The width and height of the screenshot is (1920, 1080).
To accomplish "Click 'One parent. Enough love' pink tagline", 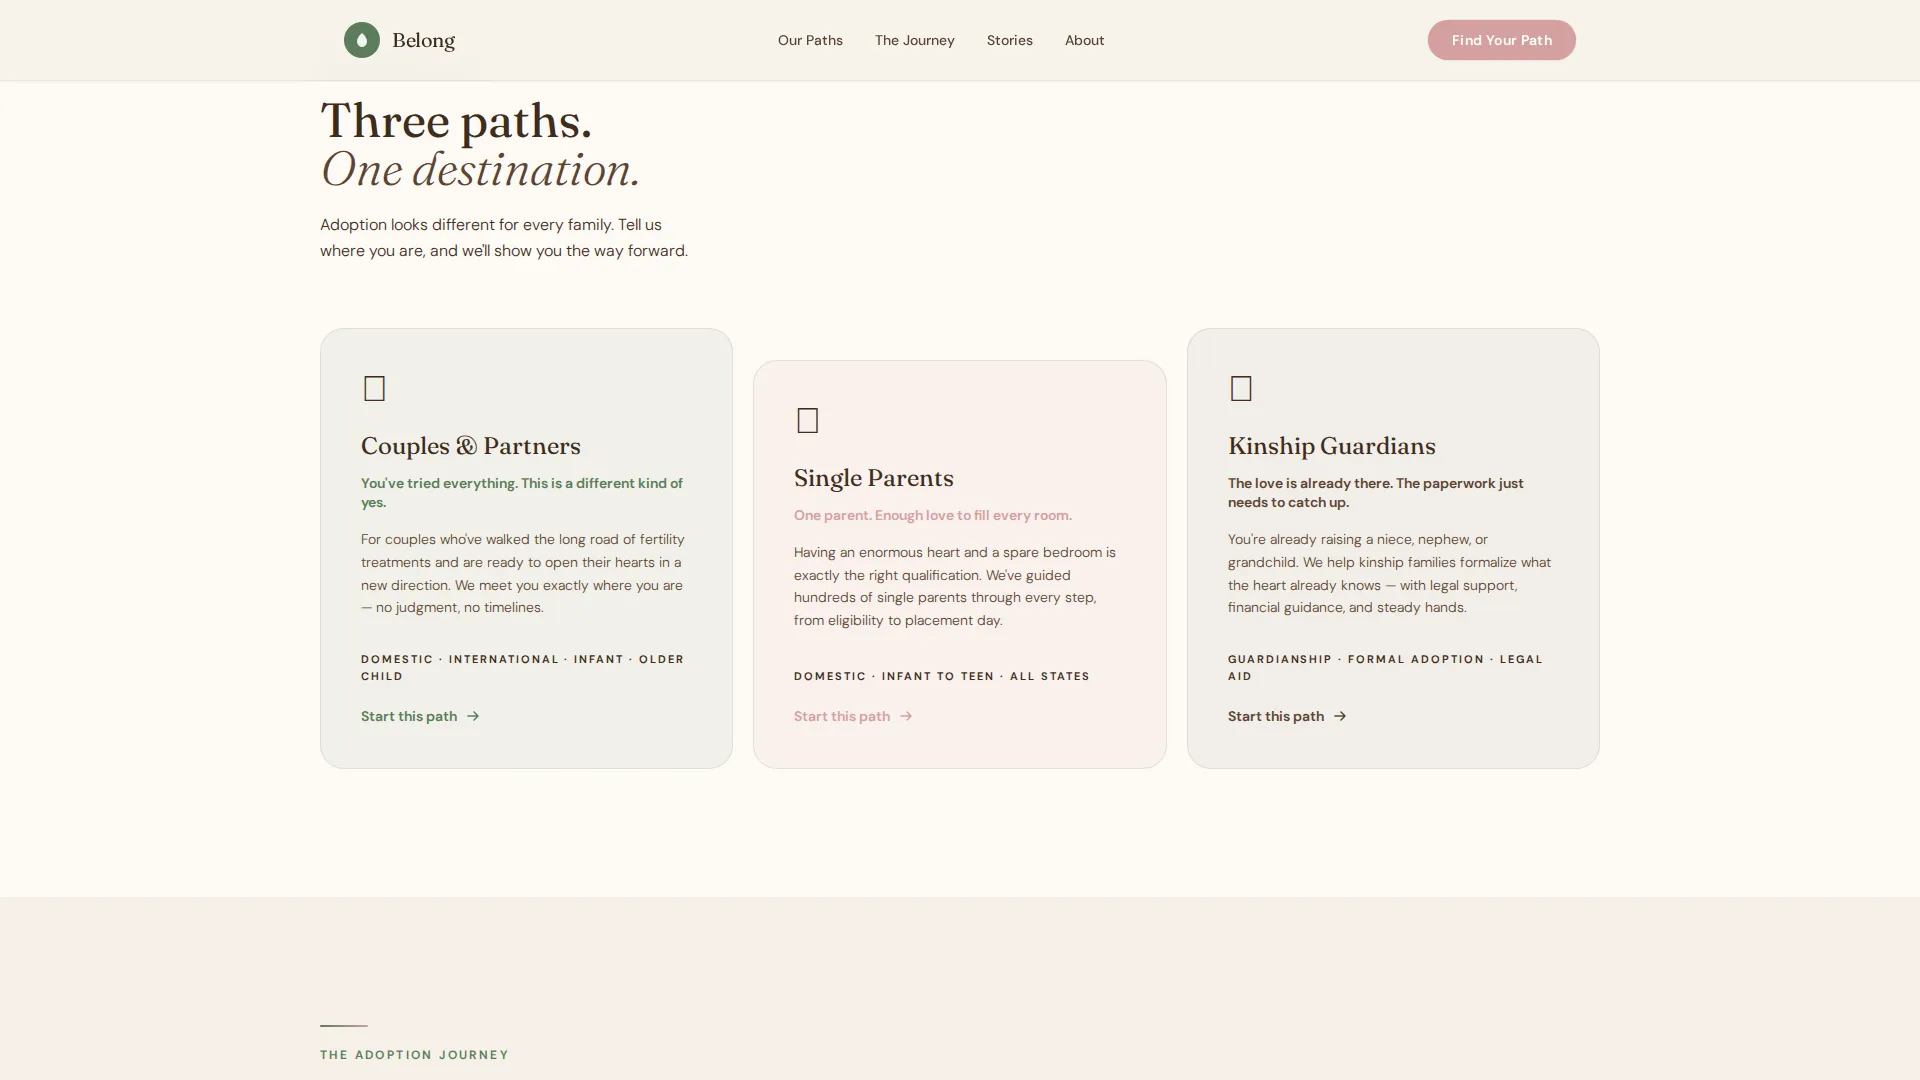I will 932,515.
